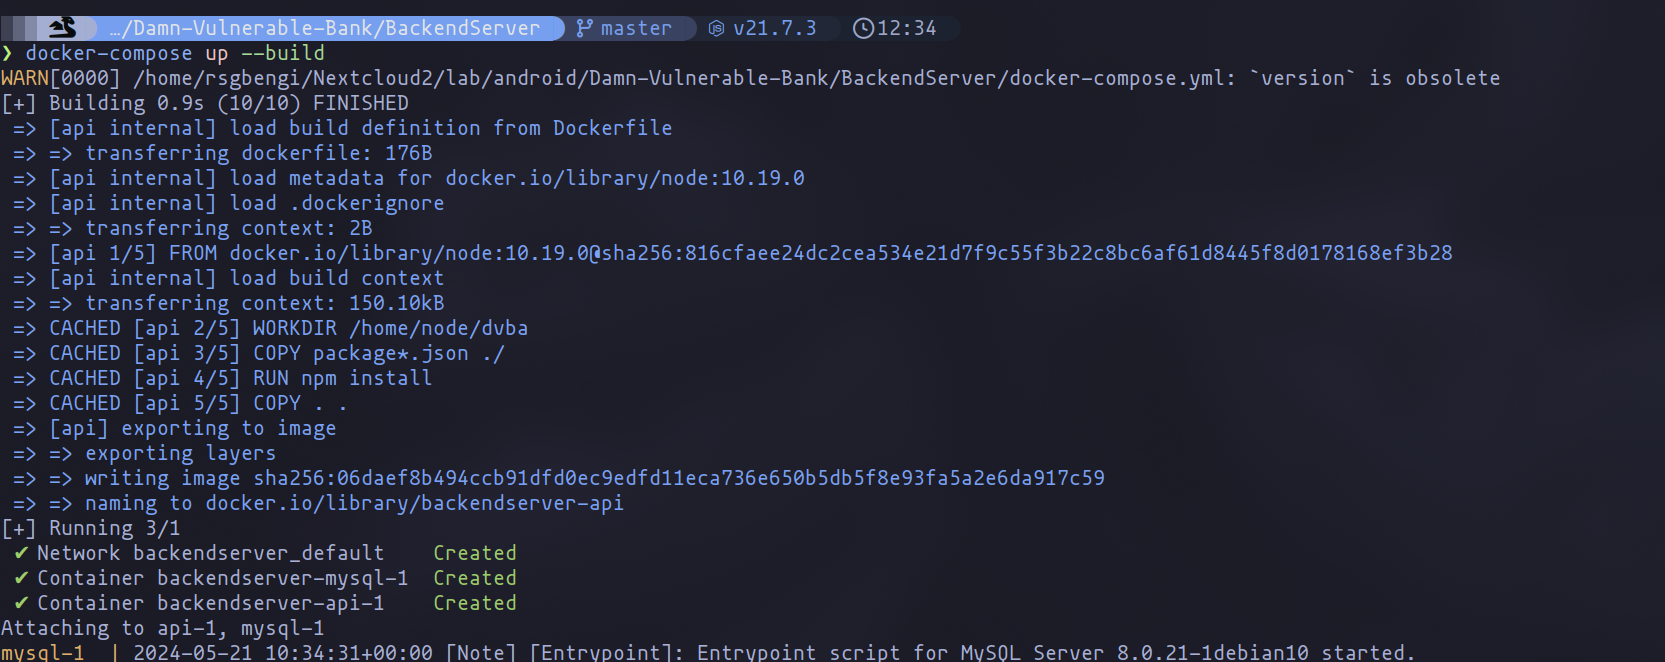The image size is (1665, 662).
Task: Click the WARN[0000] label
Action: 60,78
